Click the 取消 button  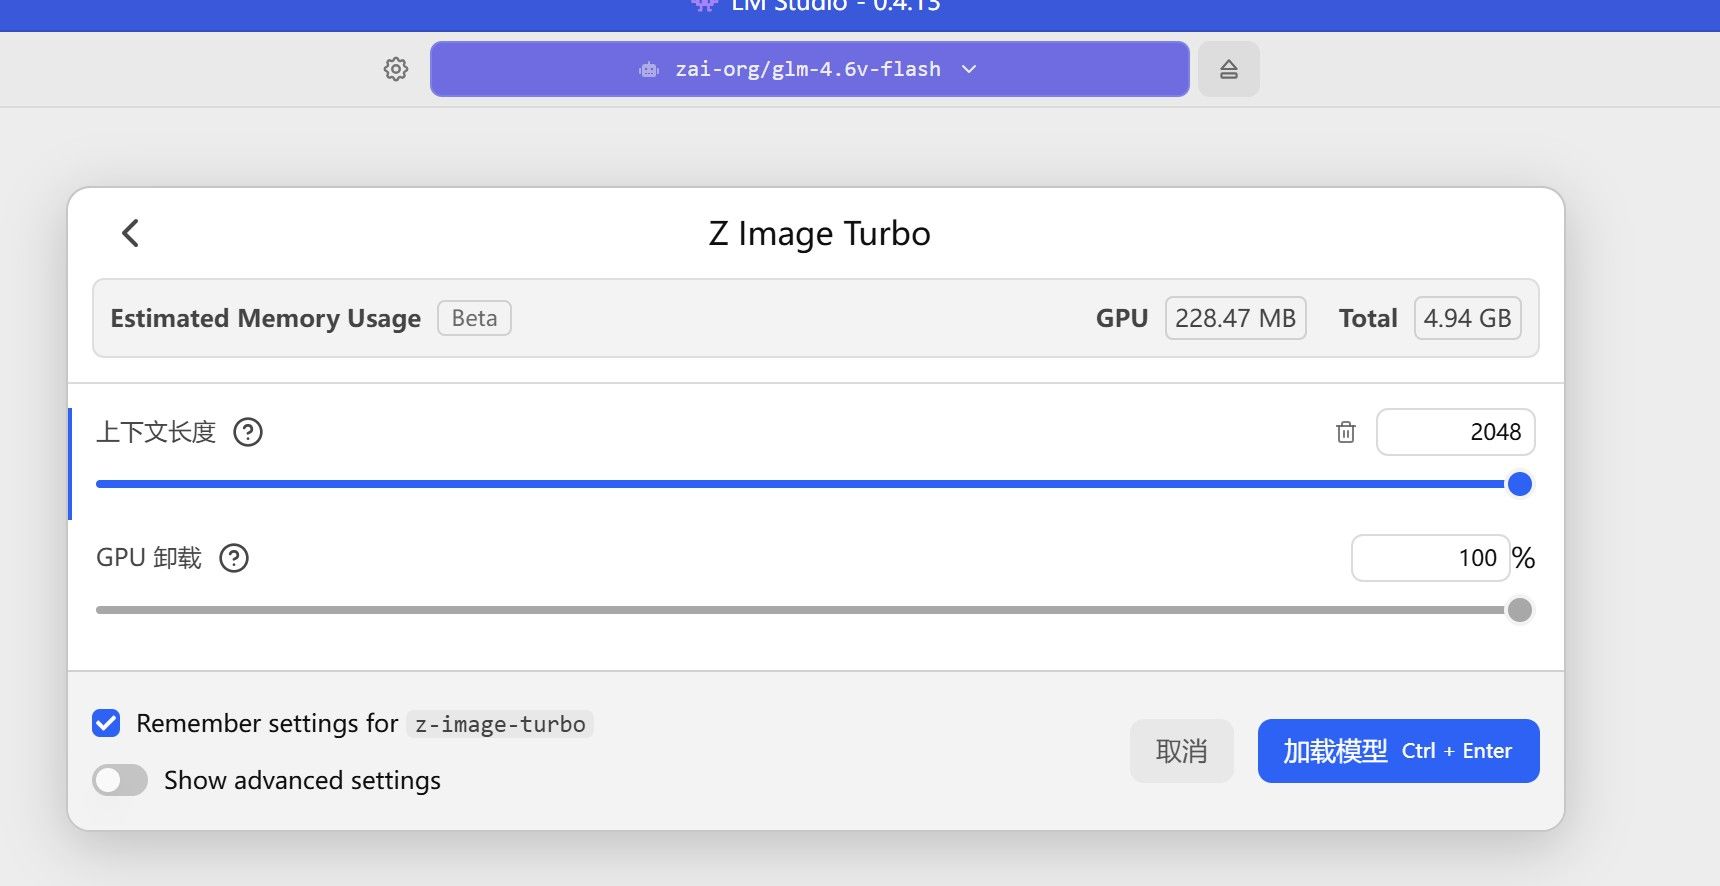(x=1182, y=751)
